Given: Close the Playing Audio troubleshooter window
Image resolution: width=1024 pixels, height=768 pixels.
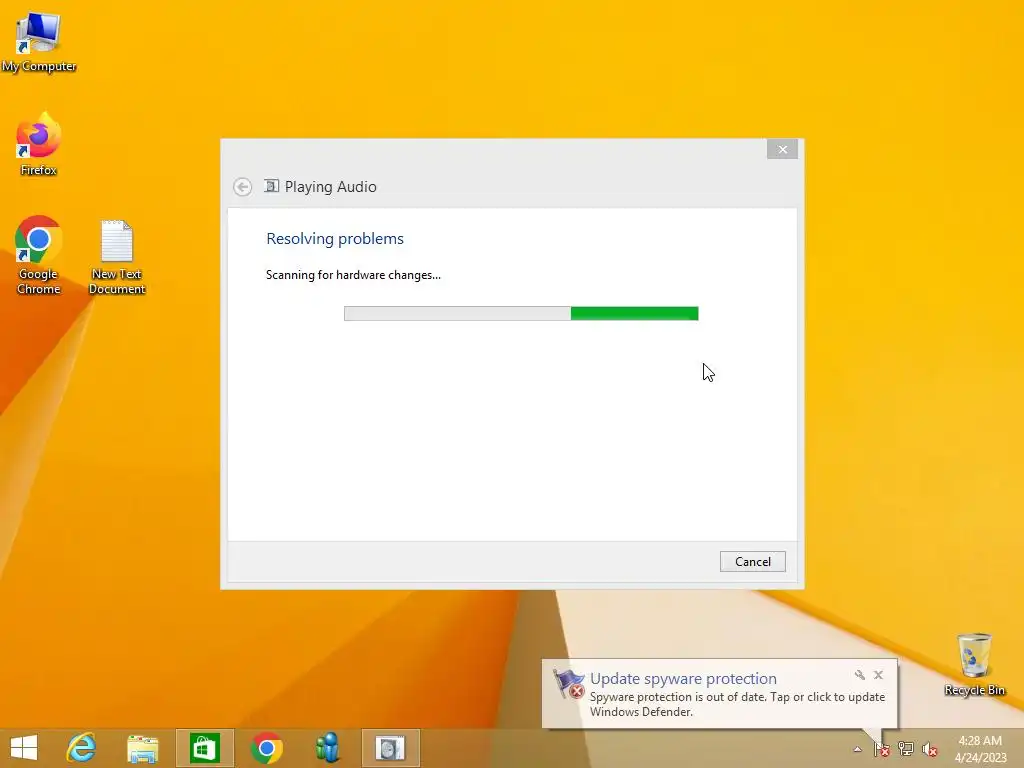Looking at the screenshot, I should (x=782, y=150).
